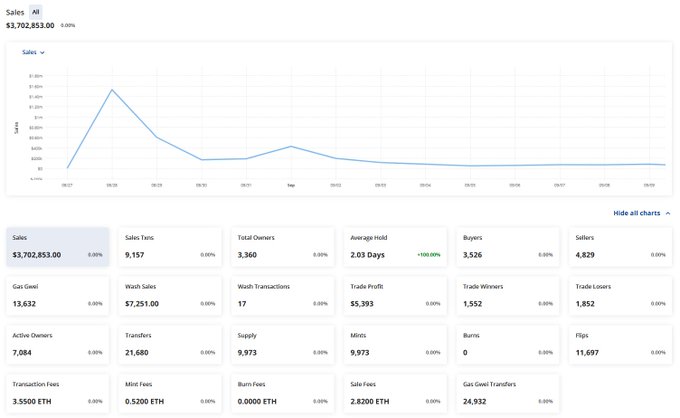
Task: Open the Active Owners metric card
Action: (x=57, y=345)
